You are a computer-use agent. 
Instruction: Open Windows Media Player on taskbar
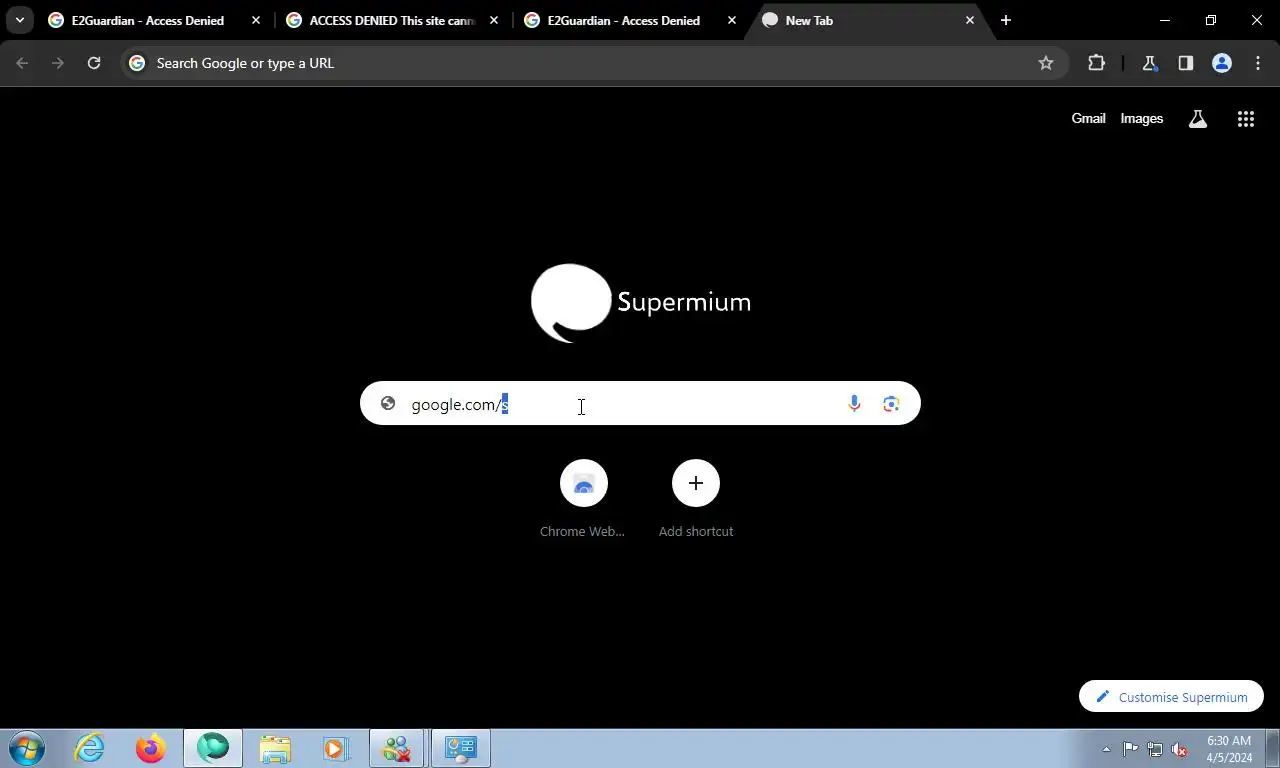click(336, 748)
